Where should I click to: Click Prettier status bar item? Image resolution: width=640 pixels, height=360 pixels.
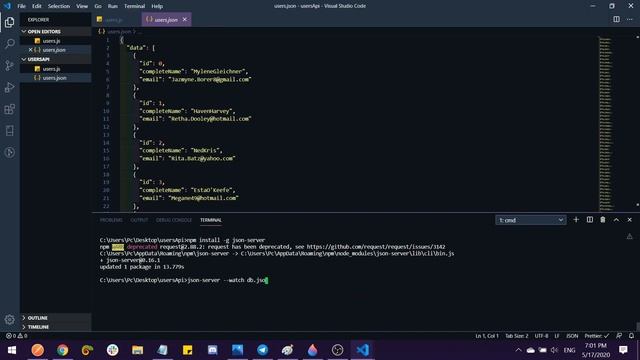(597, 336)
